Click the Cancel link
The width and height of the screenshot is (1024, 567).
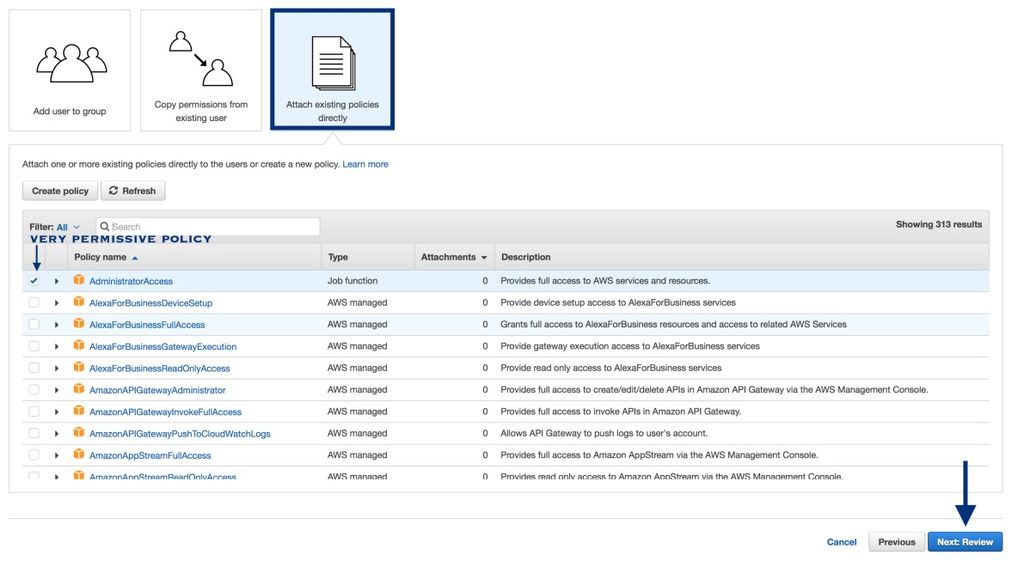(x=841, y=542)
